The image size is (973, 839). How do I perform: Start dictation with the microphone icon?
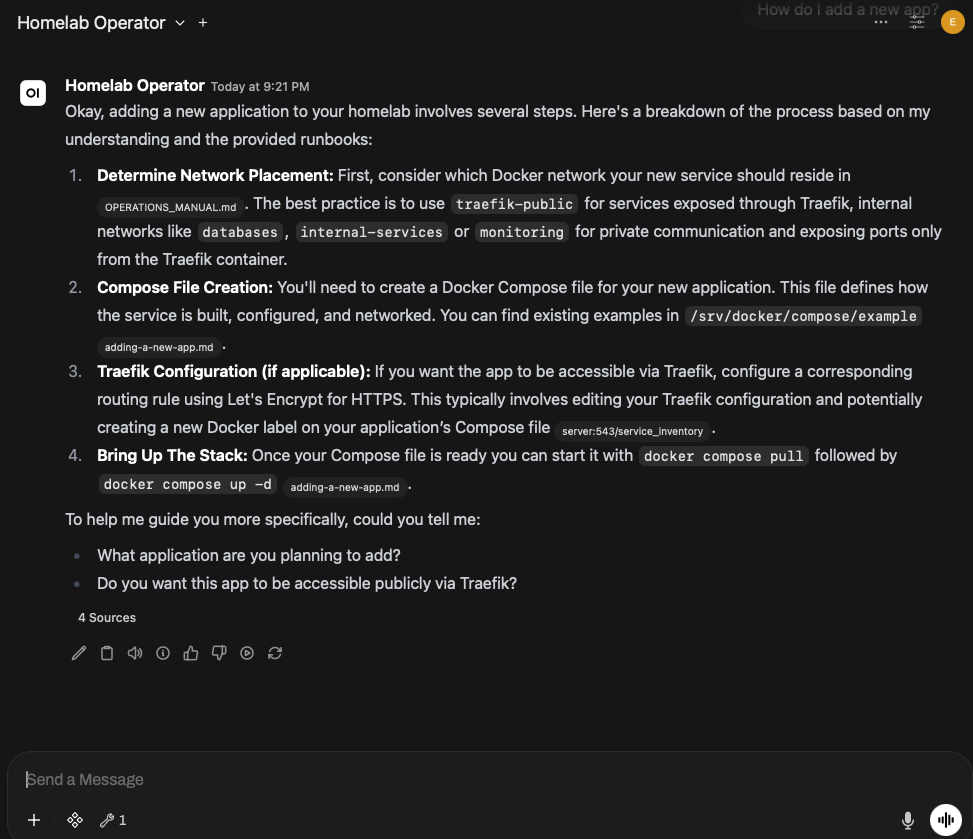(907, 820)
